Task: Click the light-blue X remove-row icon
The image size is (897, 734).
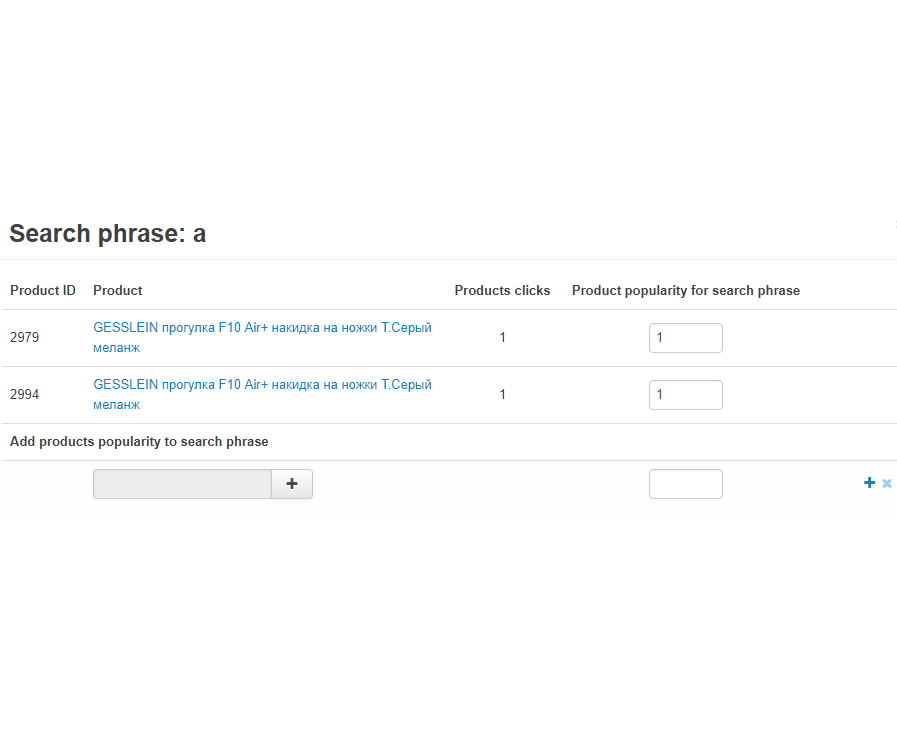Action: click(887, 484)
